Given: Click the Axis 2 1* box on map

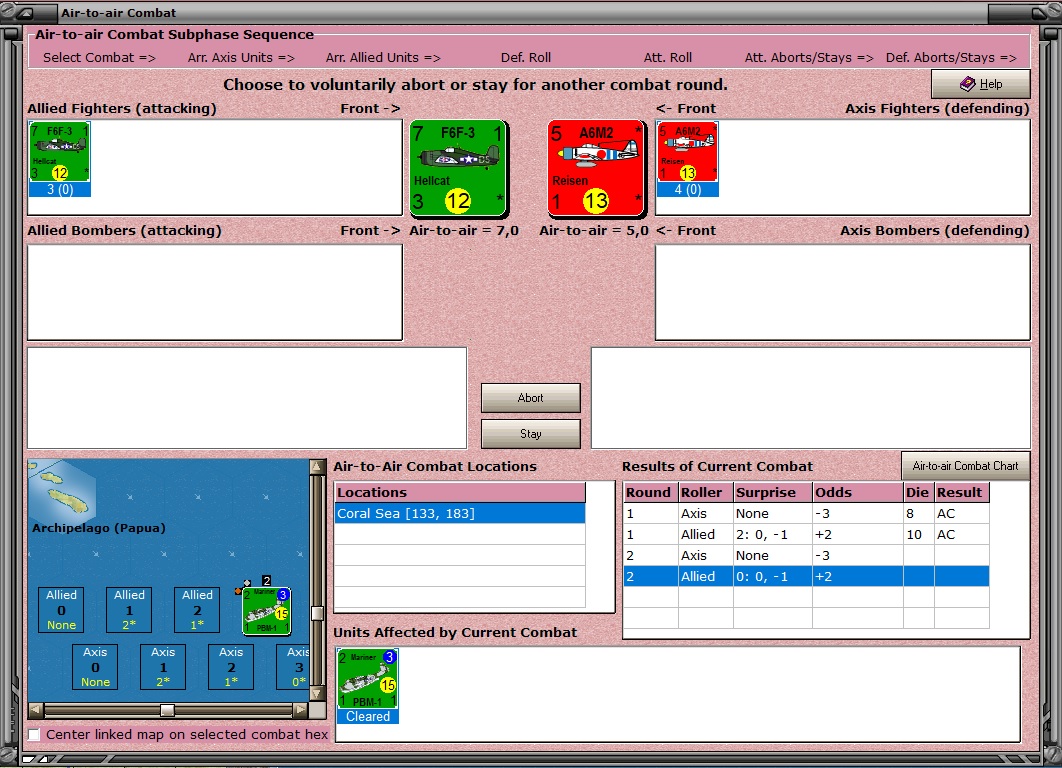Looking at the screenshot, I should click(231, 666).
